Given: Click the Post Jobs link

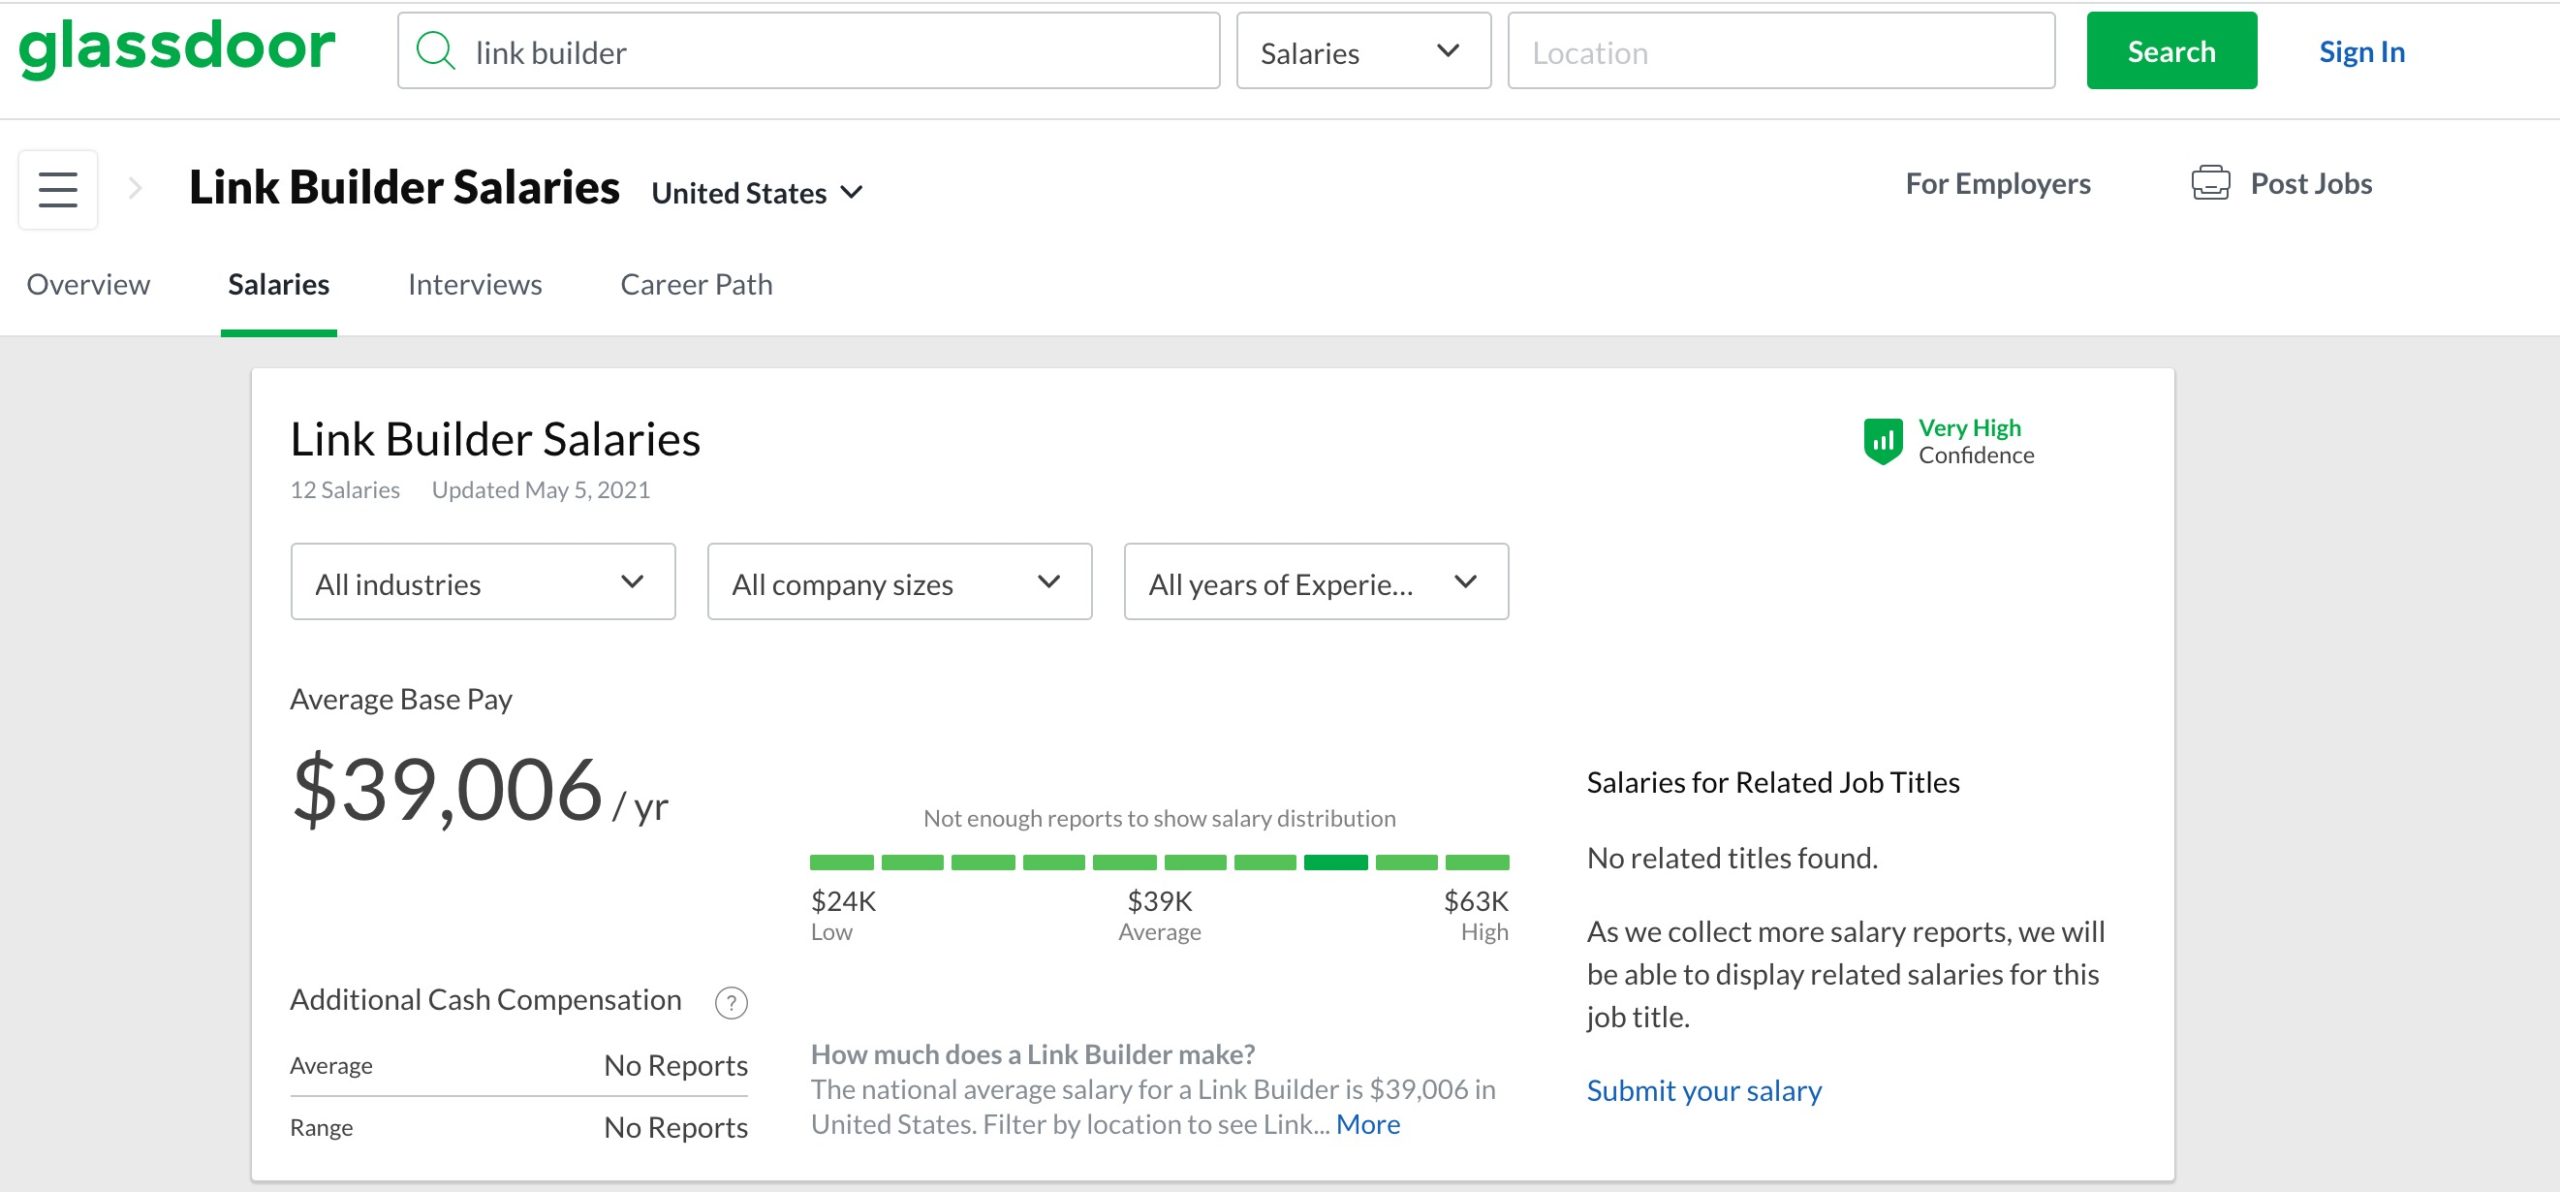Looking at the screenshot, I should click(2311, 184).
